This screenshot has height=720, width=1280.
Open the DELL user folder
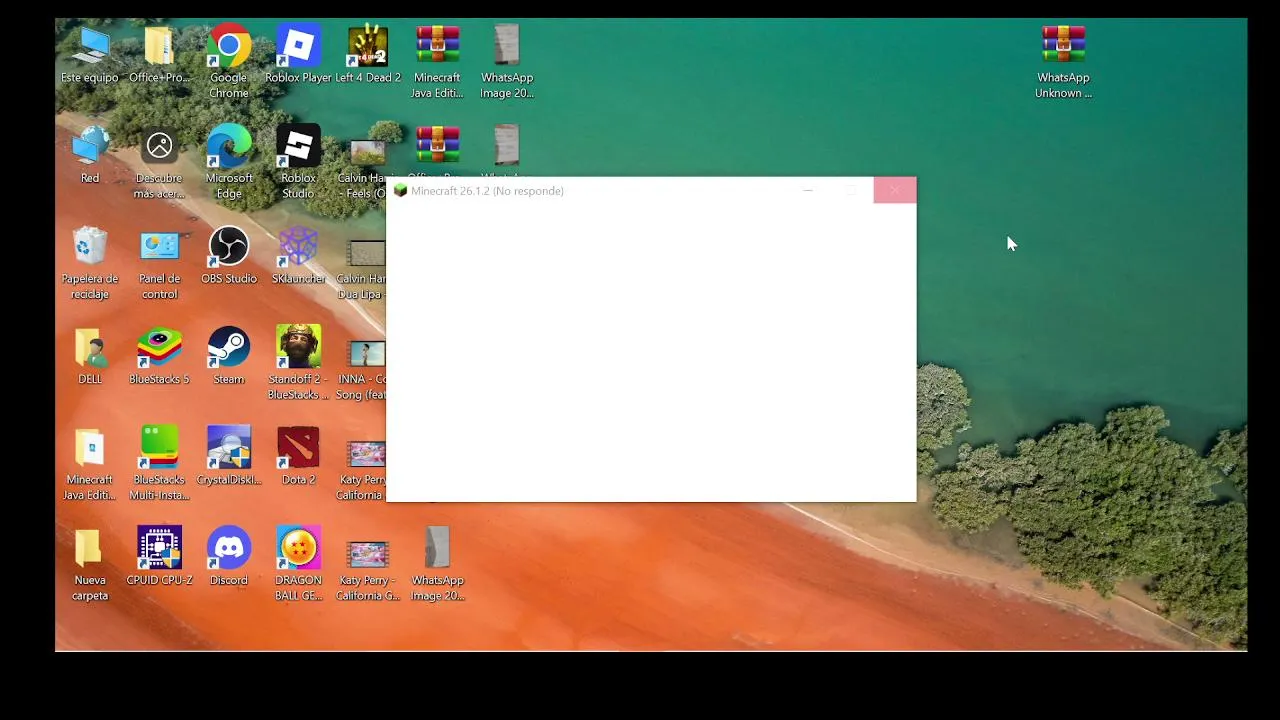pyautogui.click(x=90, y=357)
